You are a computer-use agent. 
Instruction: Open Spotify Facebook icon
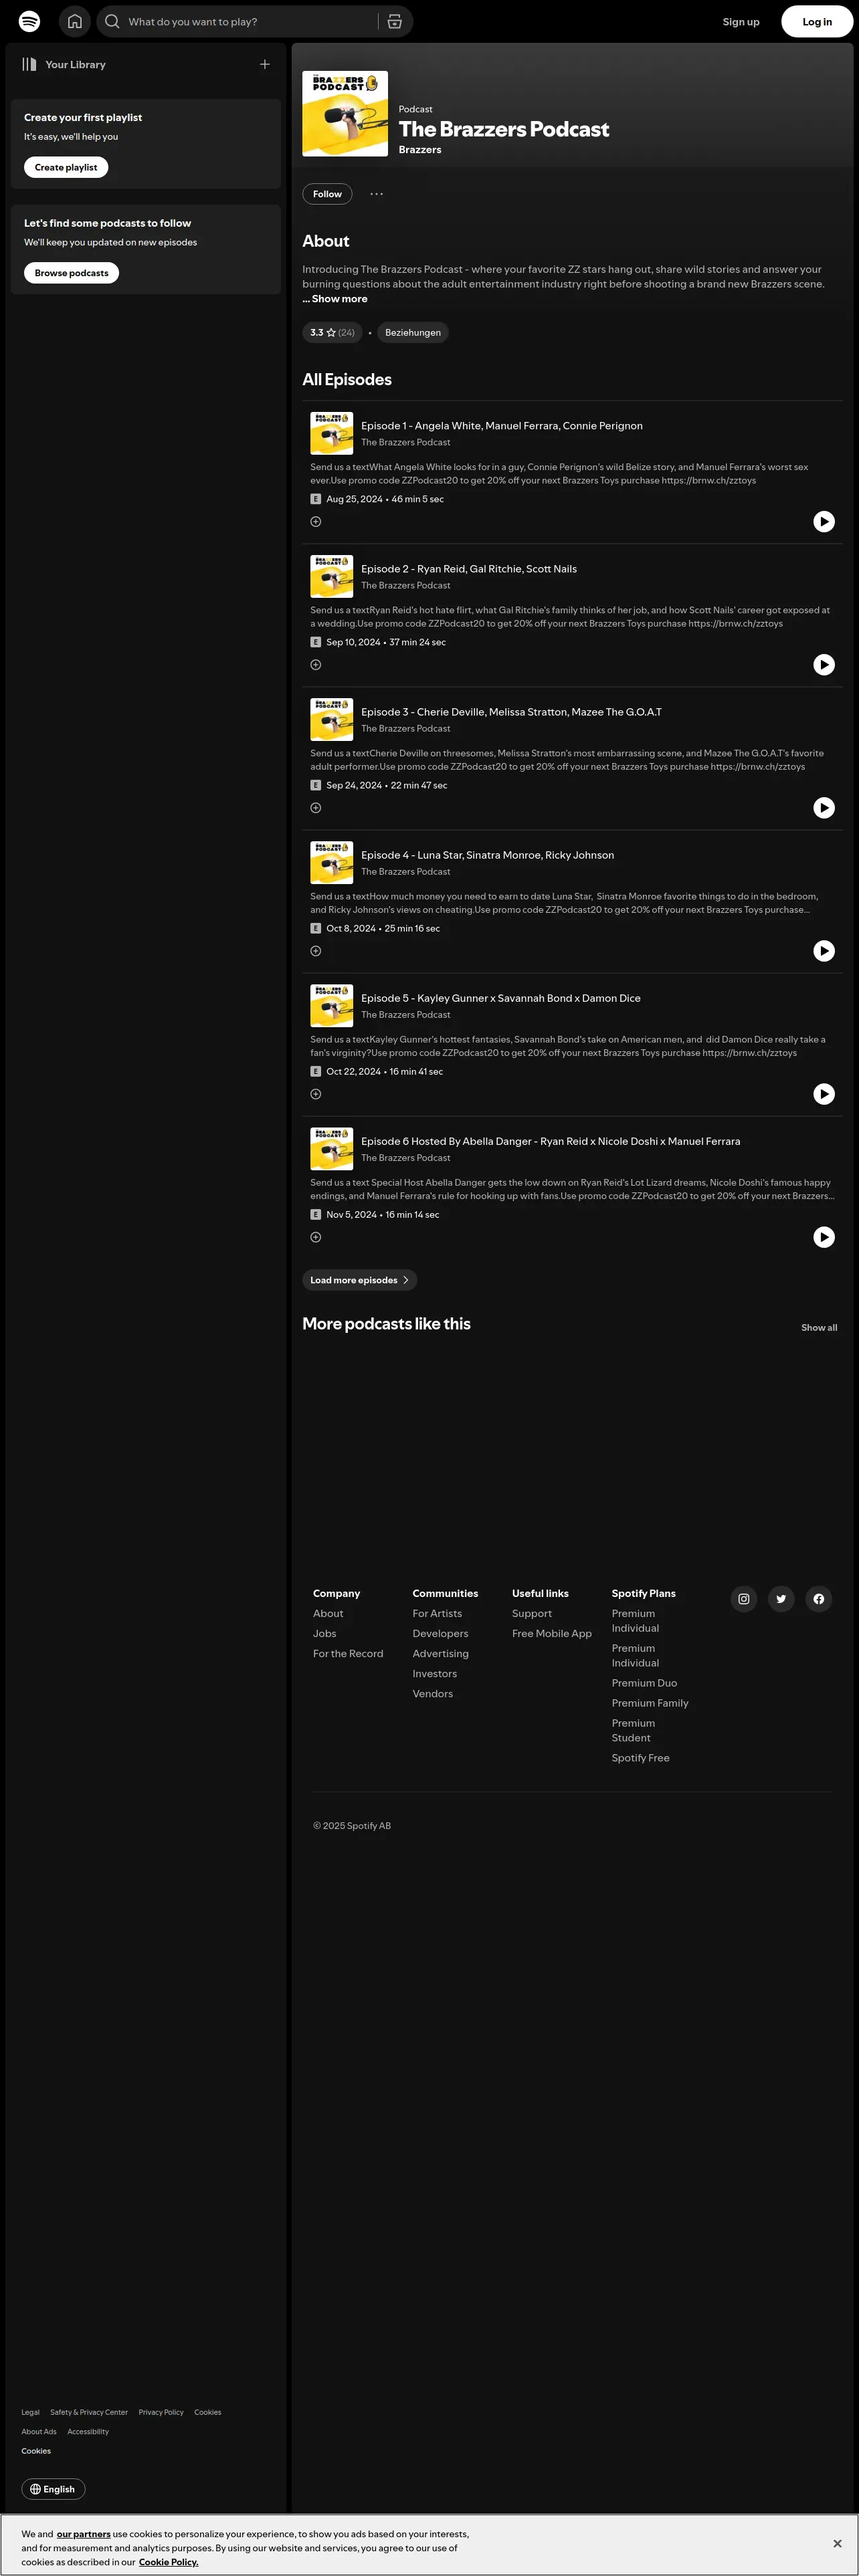[x=819, y=1598]
